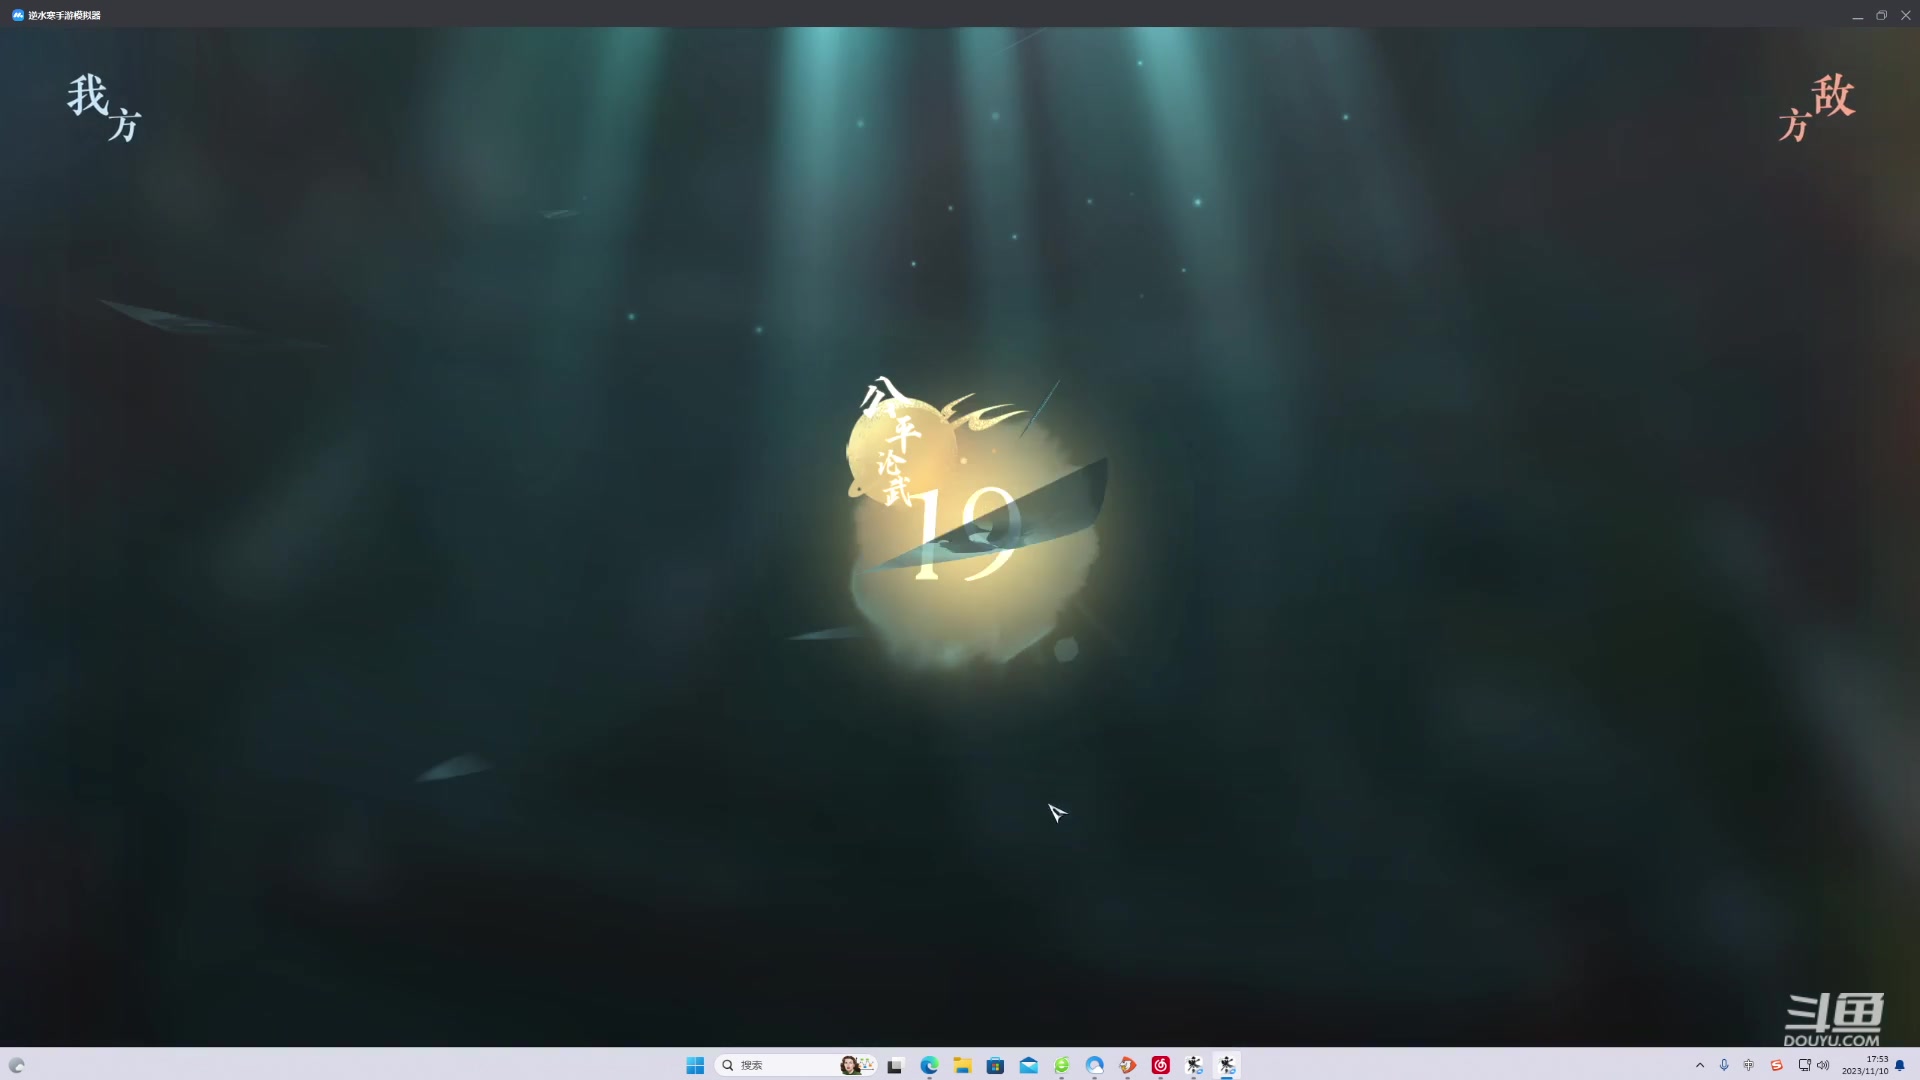Open the blue cloud-like app on taskbar
The height and width of the screenshot is (1080, 1920).
(1095, 1065)
